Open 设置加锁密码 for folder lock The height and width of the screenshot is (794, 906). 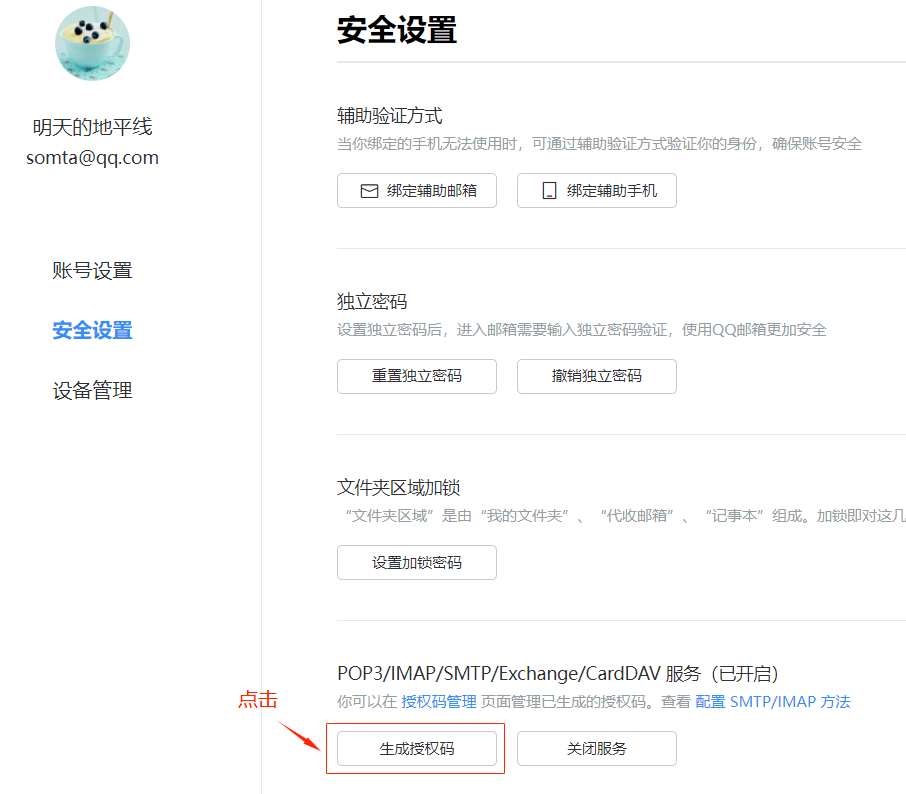point(416,562)
